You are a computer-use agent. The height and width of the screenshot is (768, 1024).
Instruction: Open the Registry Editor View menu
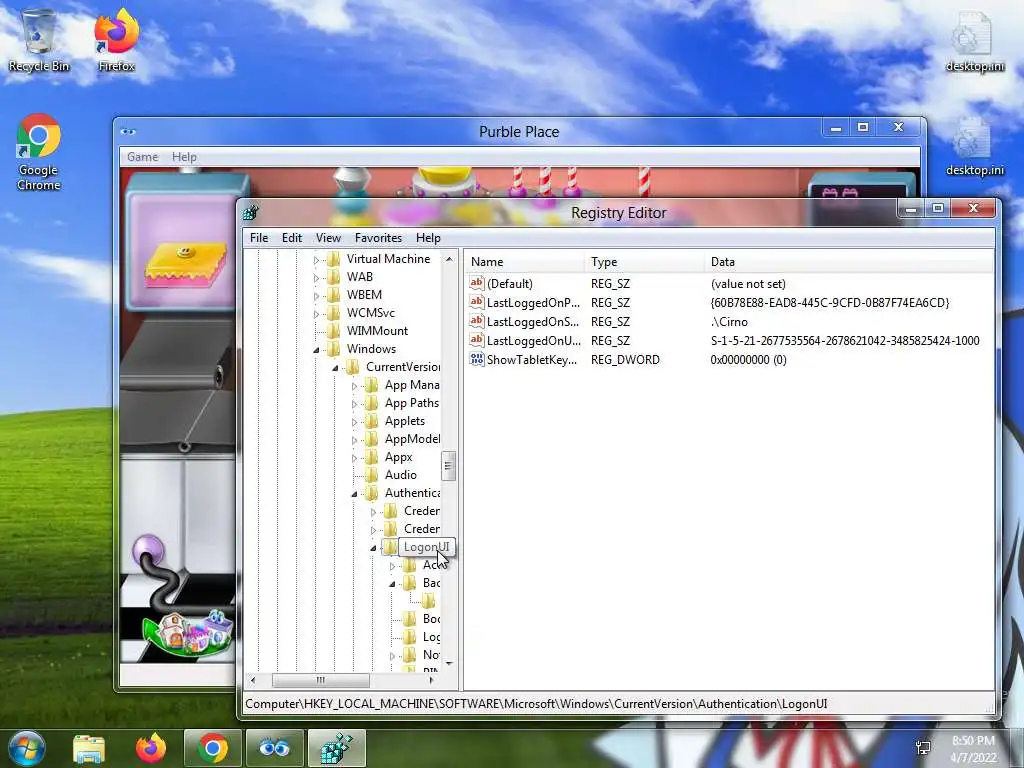click(x=328, y=238)
